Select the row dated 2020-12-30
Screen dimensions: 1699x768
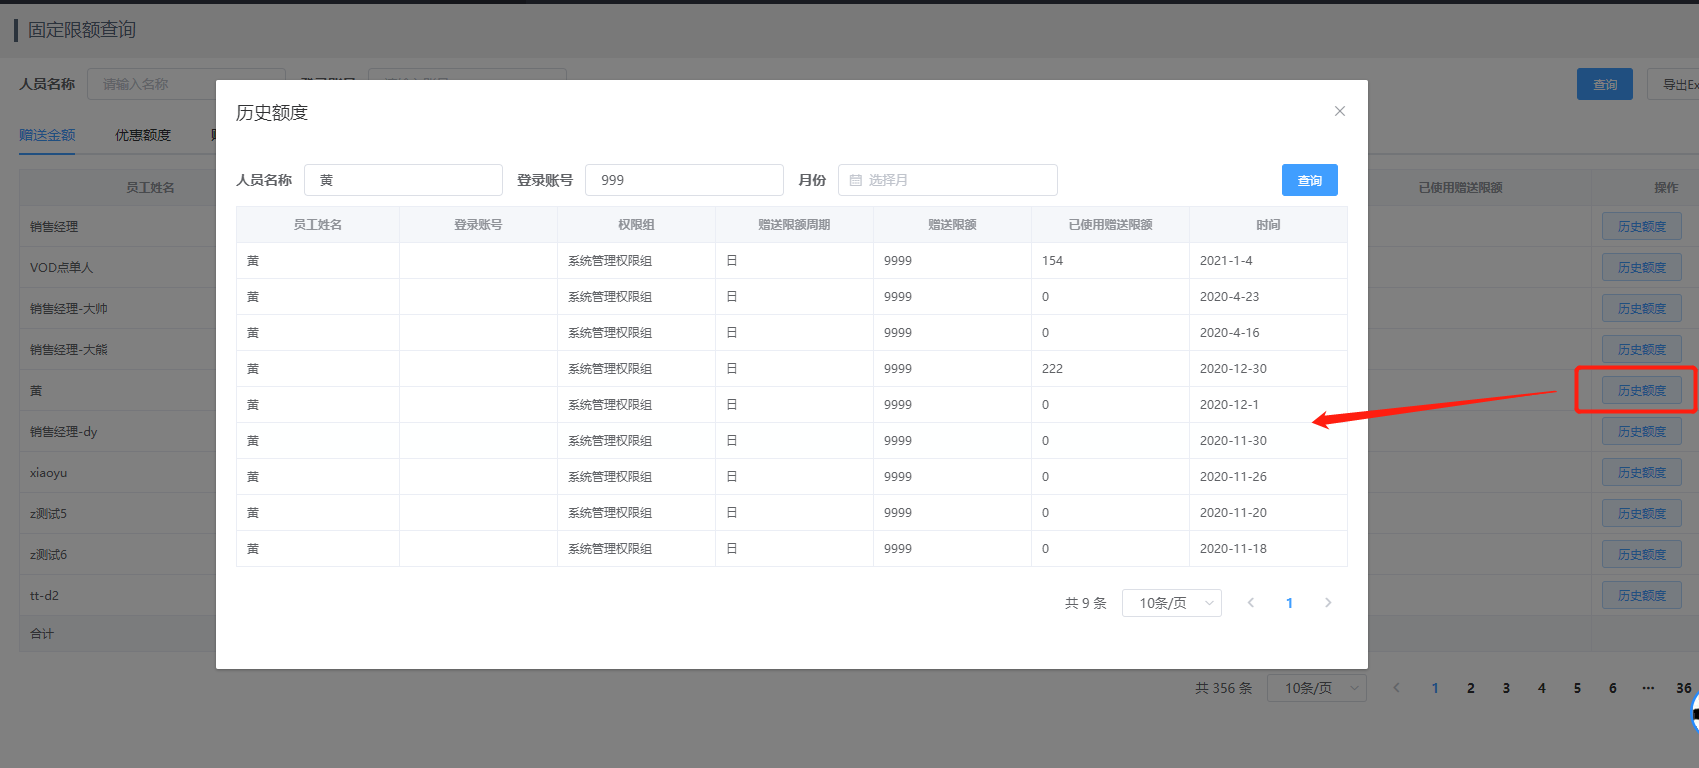[x=792, y=369]
